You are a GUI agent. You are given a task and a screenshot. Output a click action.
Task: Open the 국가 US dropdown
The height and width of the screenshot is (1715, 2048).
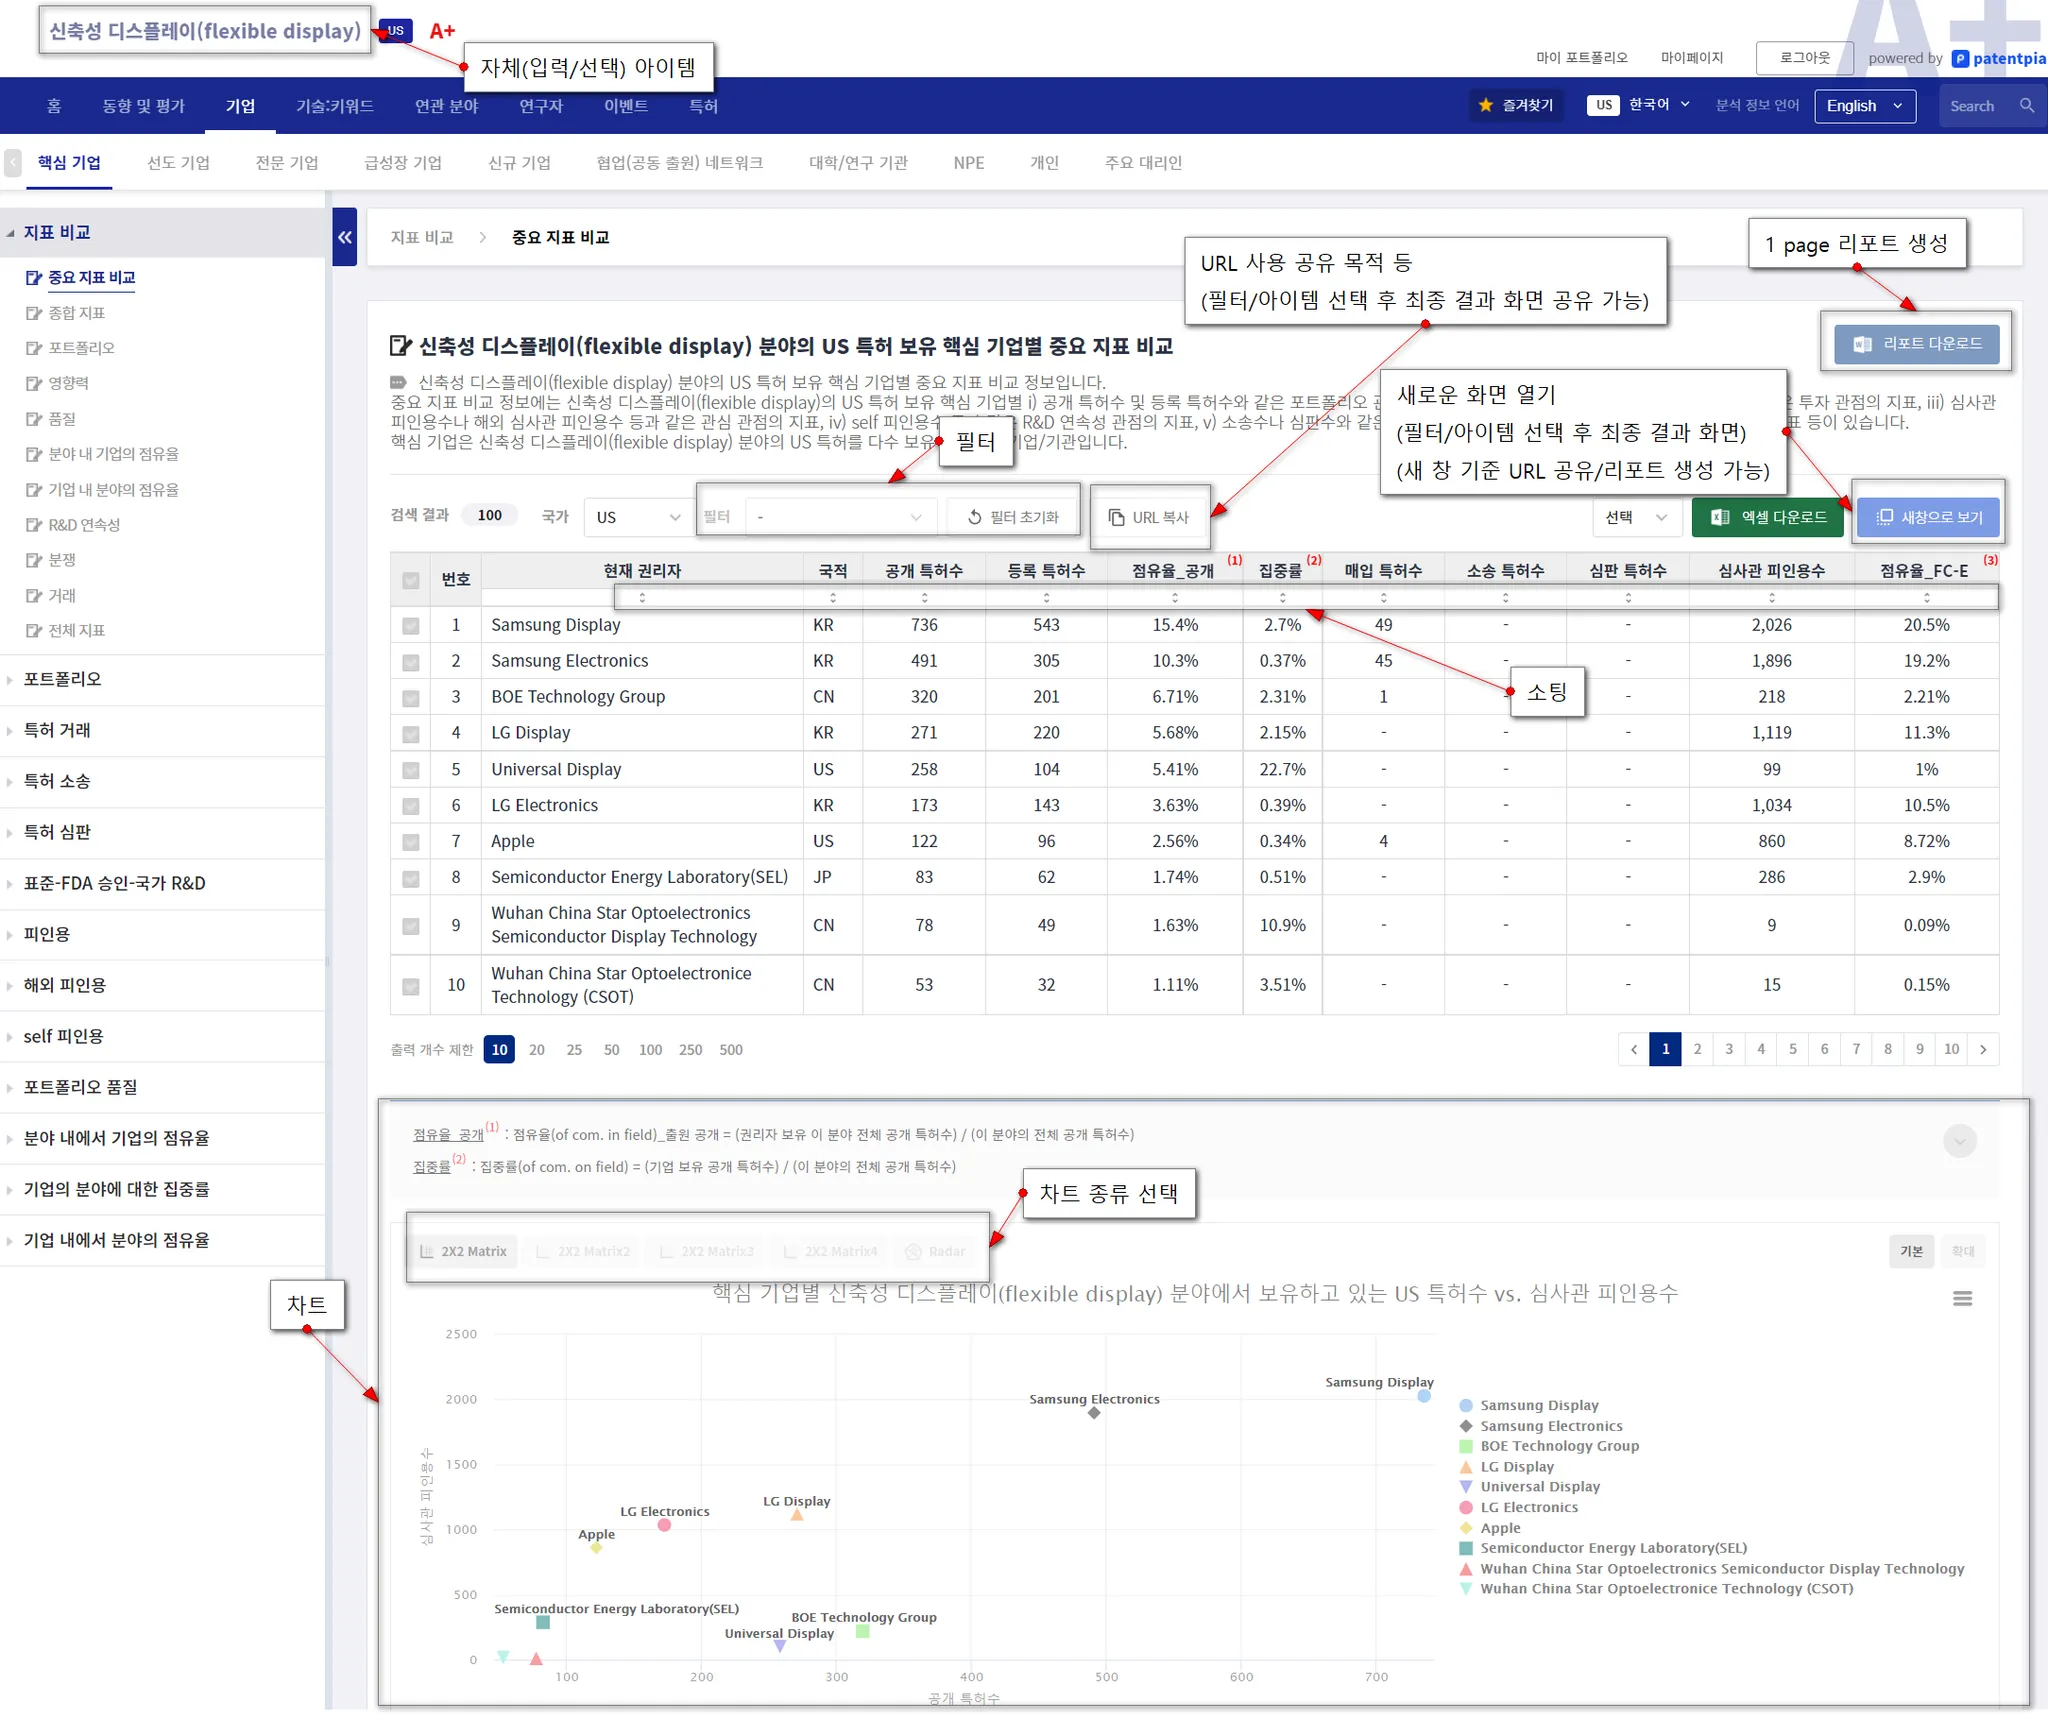click(638, 517)
